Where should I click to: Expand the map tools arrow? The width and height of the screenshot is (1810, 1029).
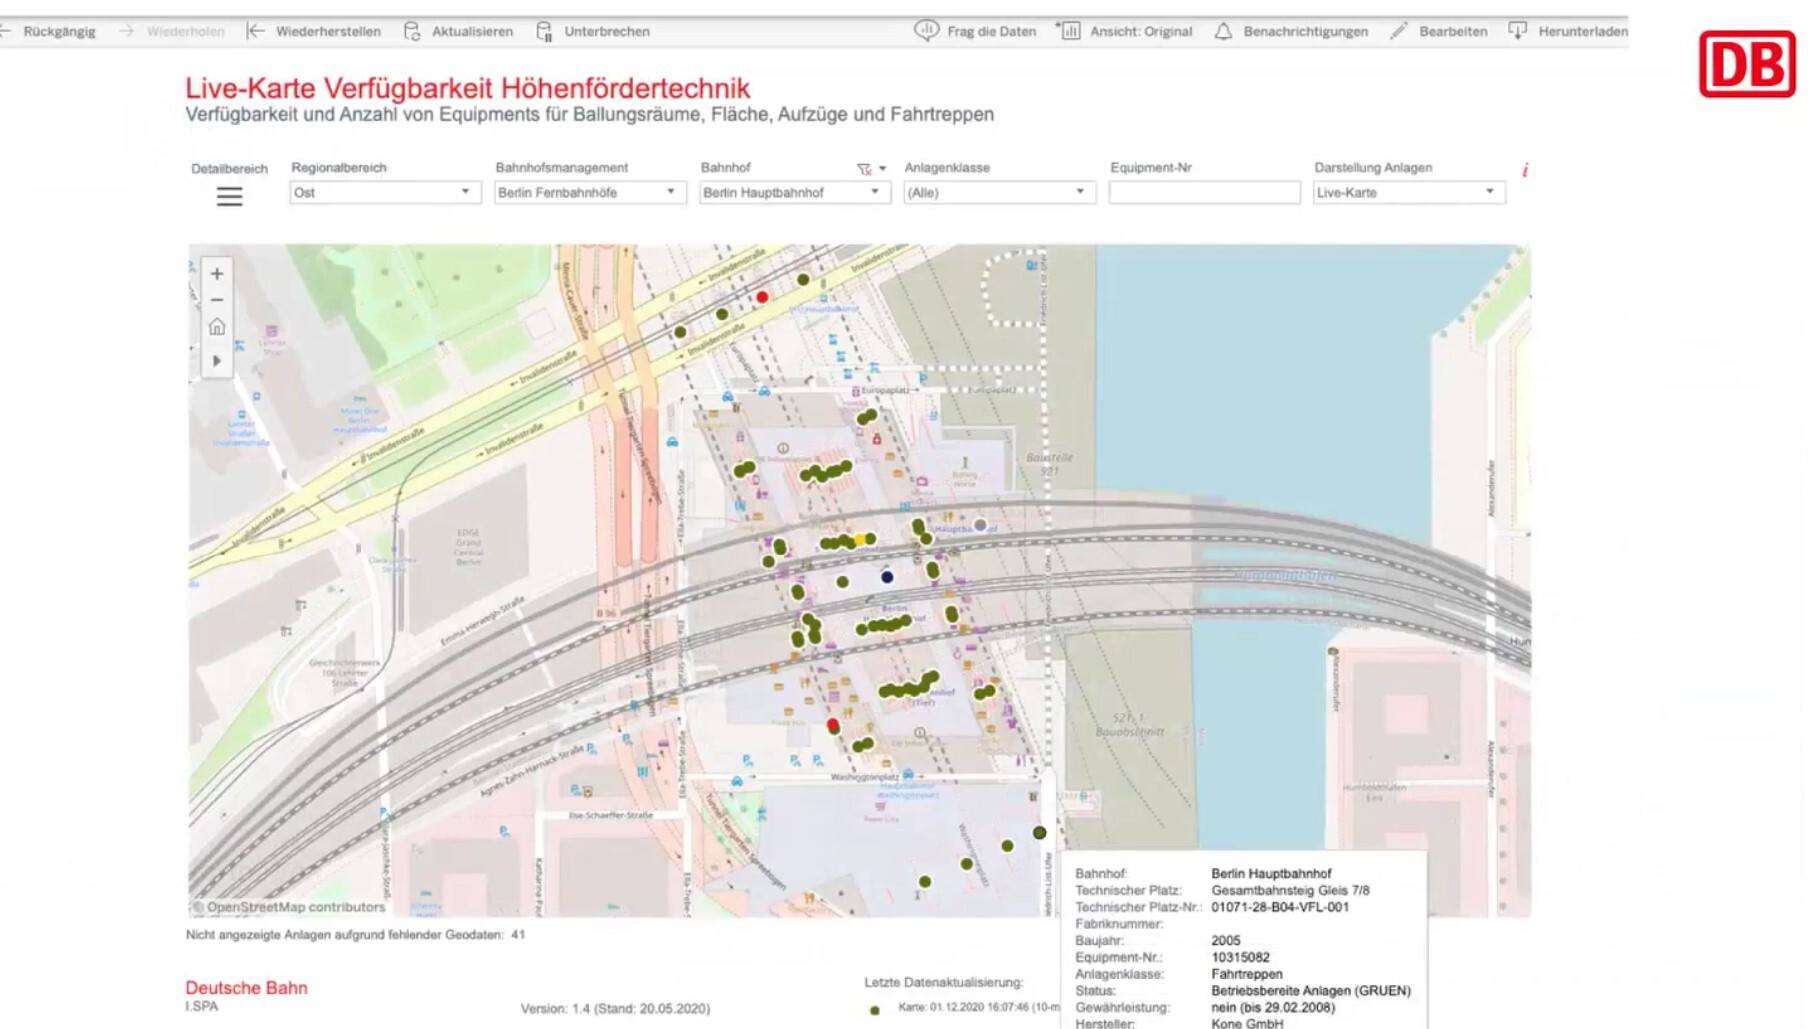click(217, 361)
